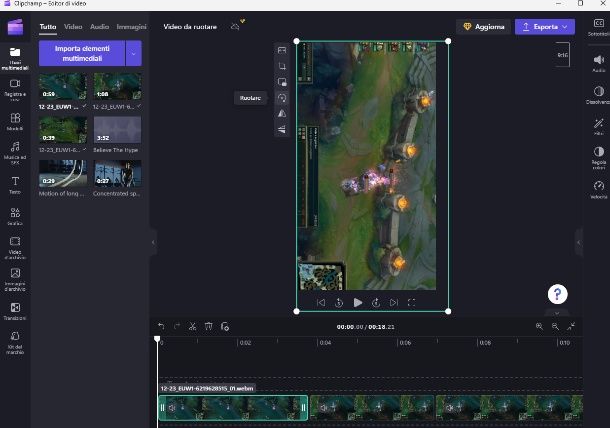Zoom out on the timeline

(555, 326)
